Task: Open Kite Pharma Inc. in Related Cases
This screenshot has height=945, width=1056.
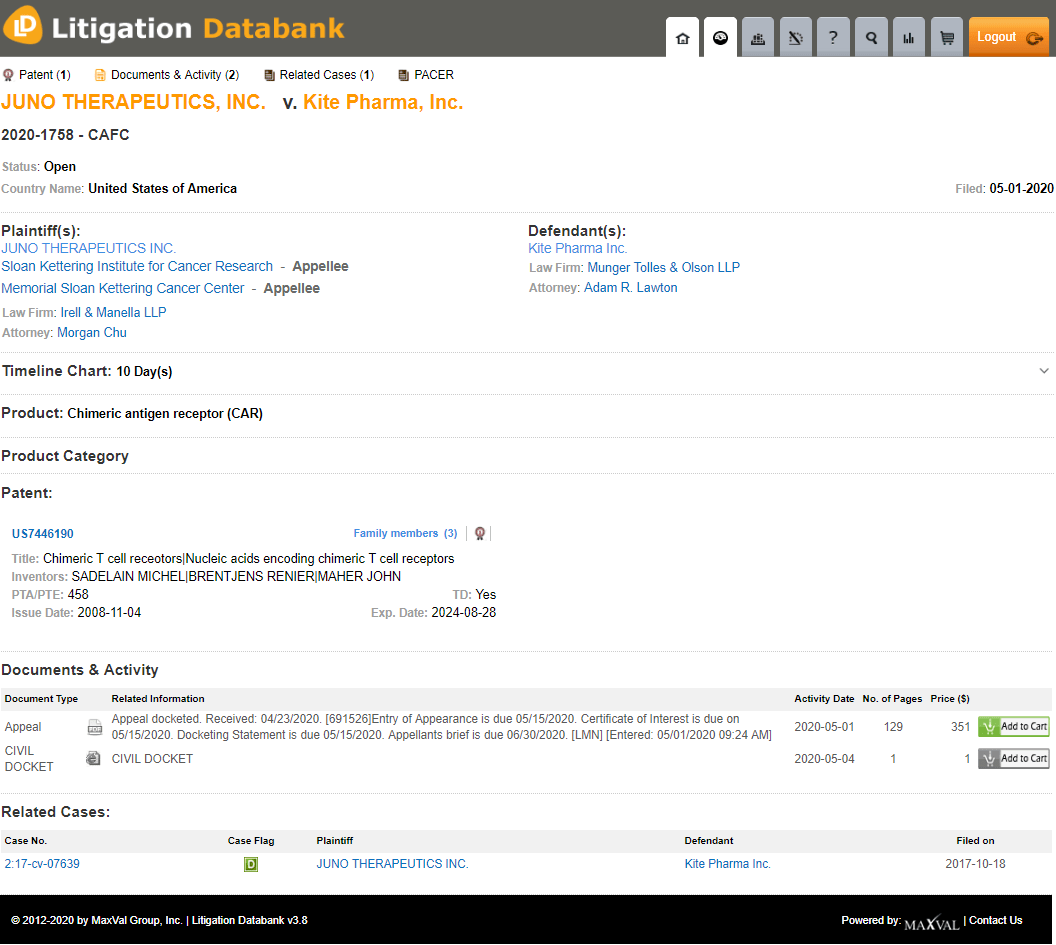Action: pos(727,864)
